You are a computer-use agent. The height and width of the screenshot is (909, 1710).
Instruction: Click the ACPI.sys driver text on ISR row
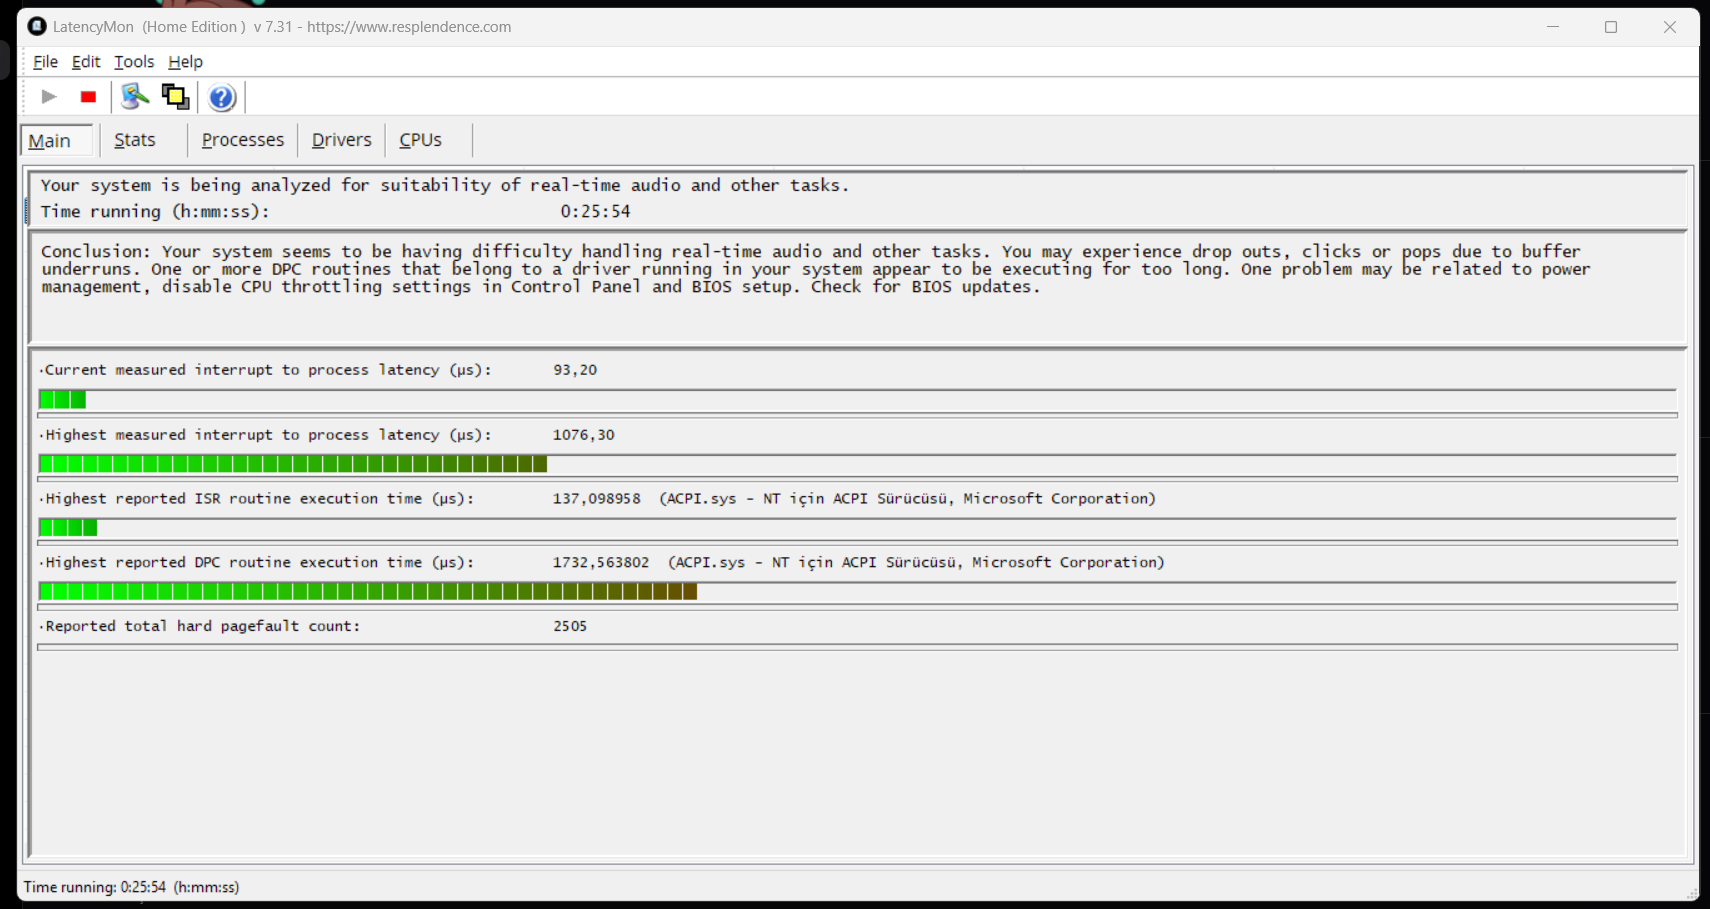(x=907, y=499)
